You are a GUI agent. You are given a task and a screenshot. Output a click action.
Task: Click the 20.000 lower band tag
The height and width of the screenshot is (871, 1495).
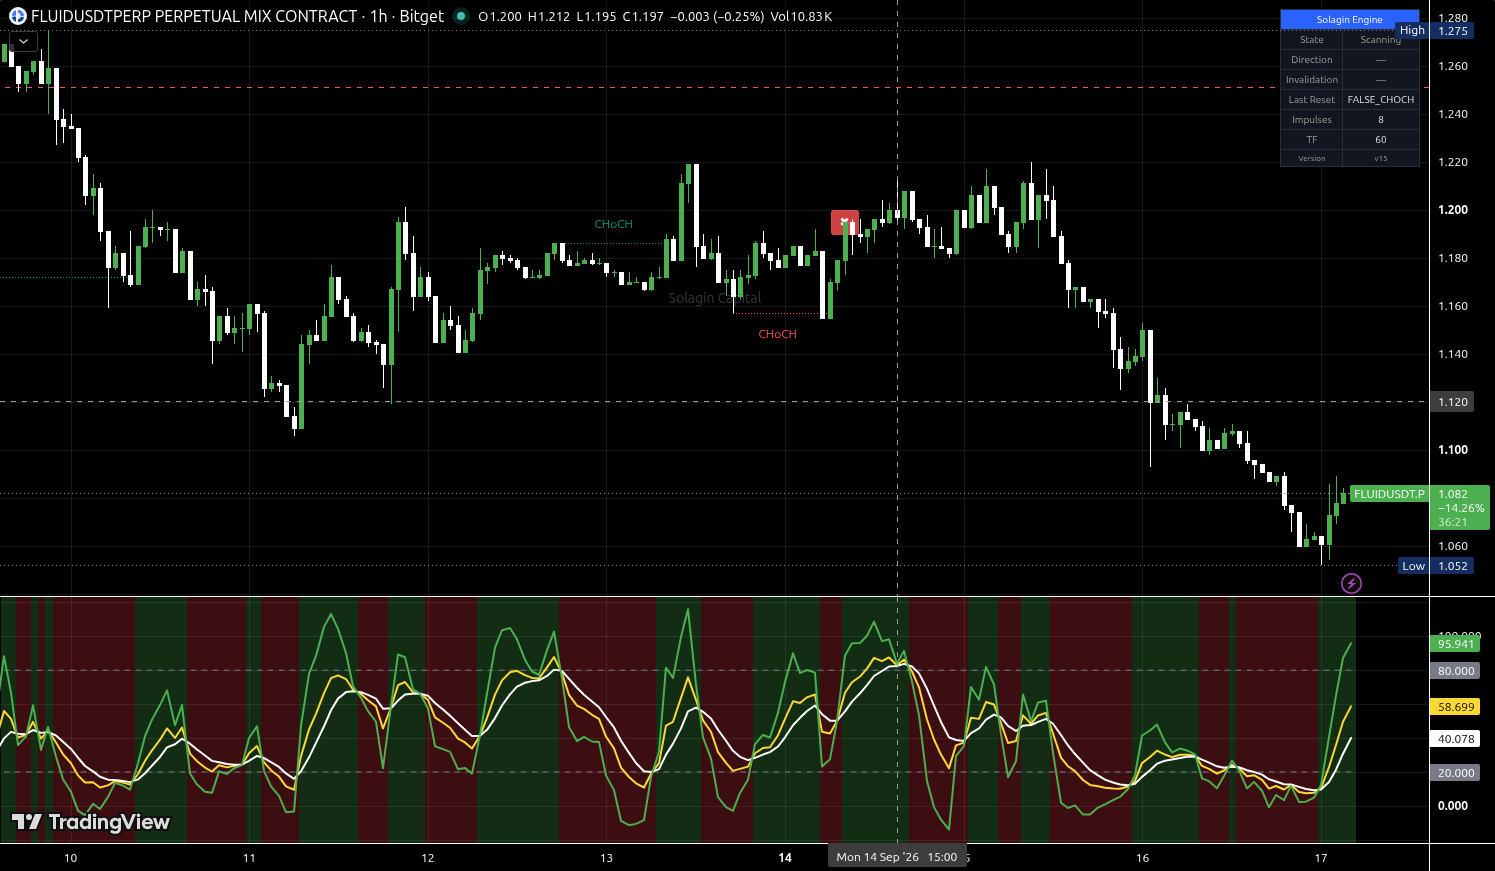pyautogui.click(x=1456, y=773)
